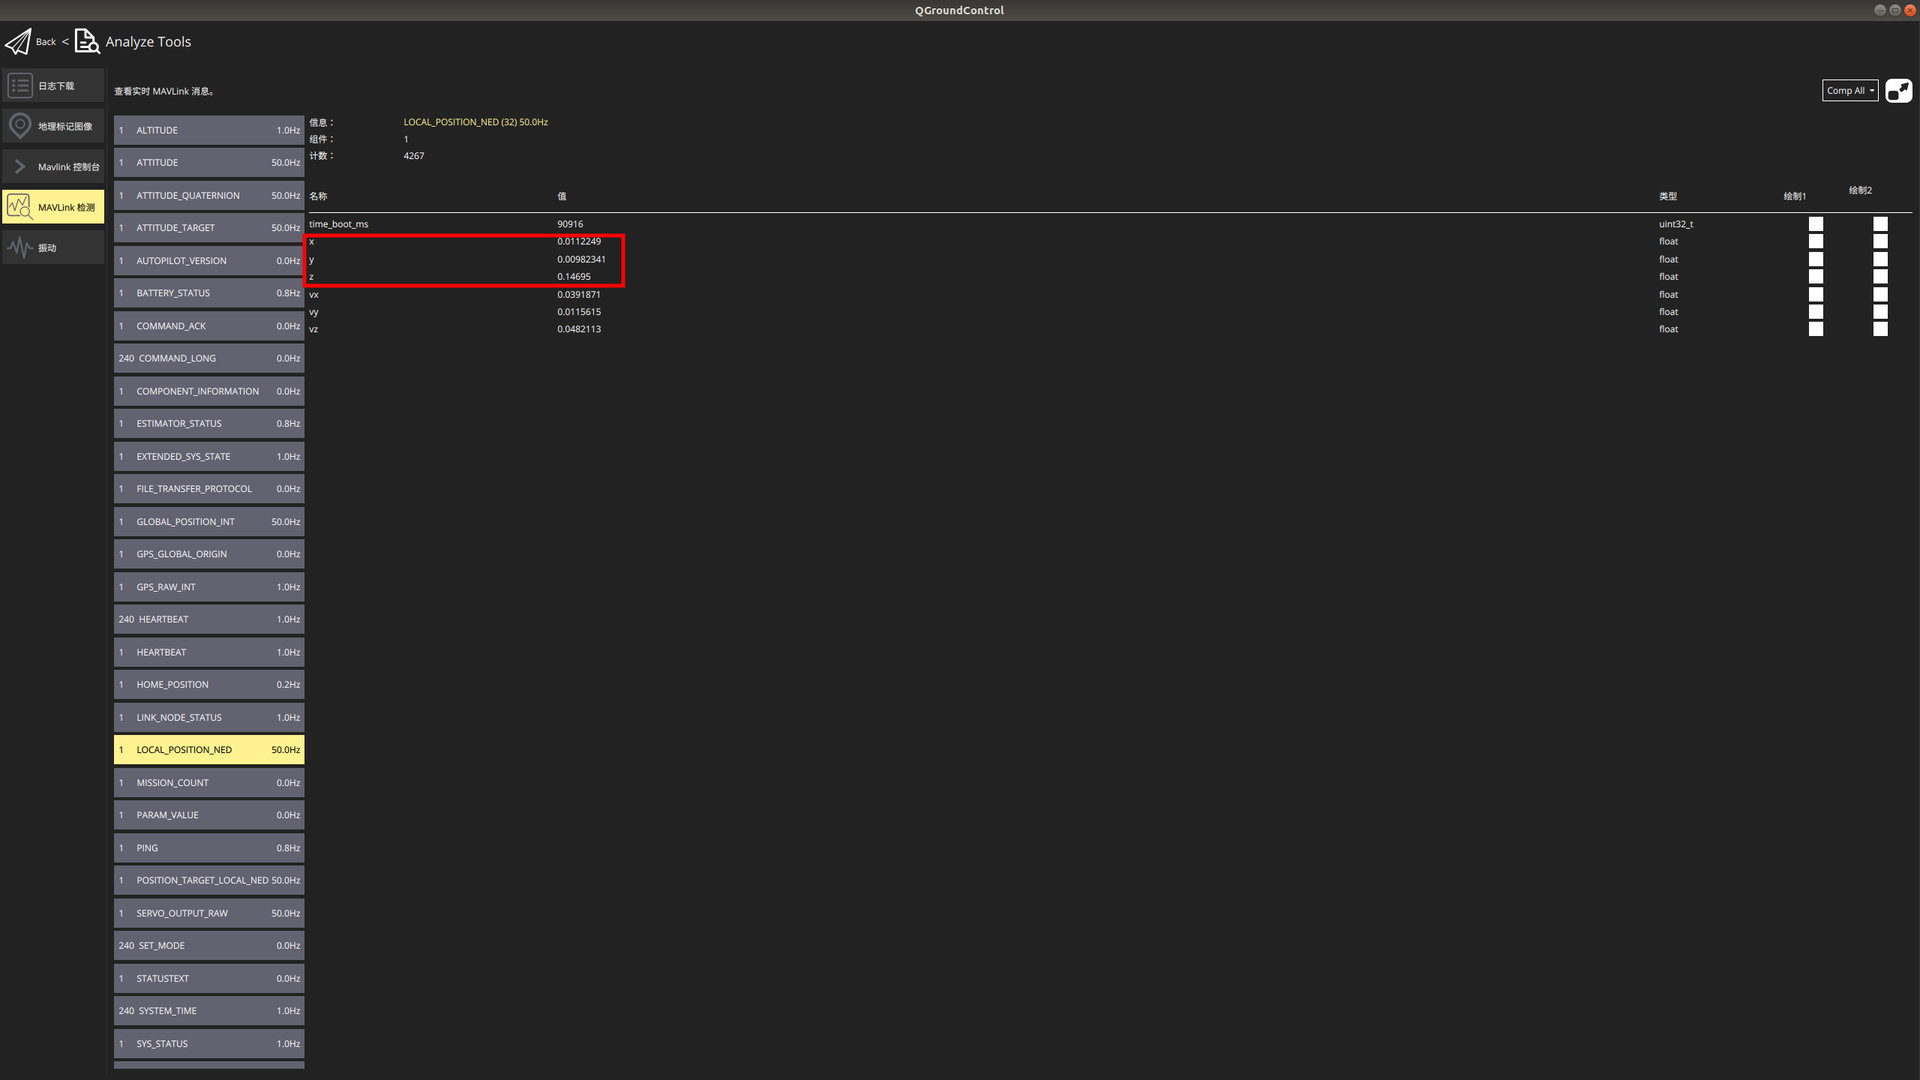Check 绘制2 box for time_boot_ms
This screenshot has height=1080, width=1920.
click(1880, 224)
